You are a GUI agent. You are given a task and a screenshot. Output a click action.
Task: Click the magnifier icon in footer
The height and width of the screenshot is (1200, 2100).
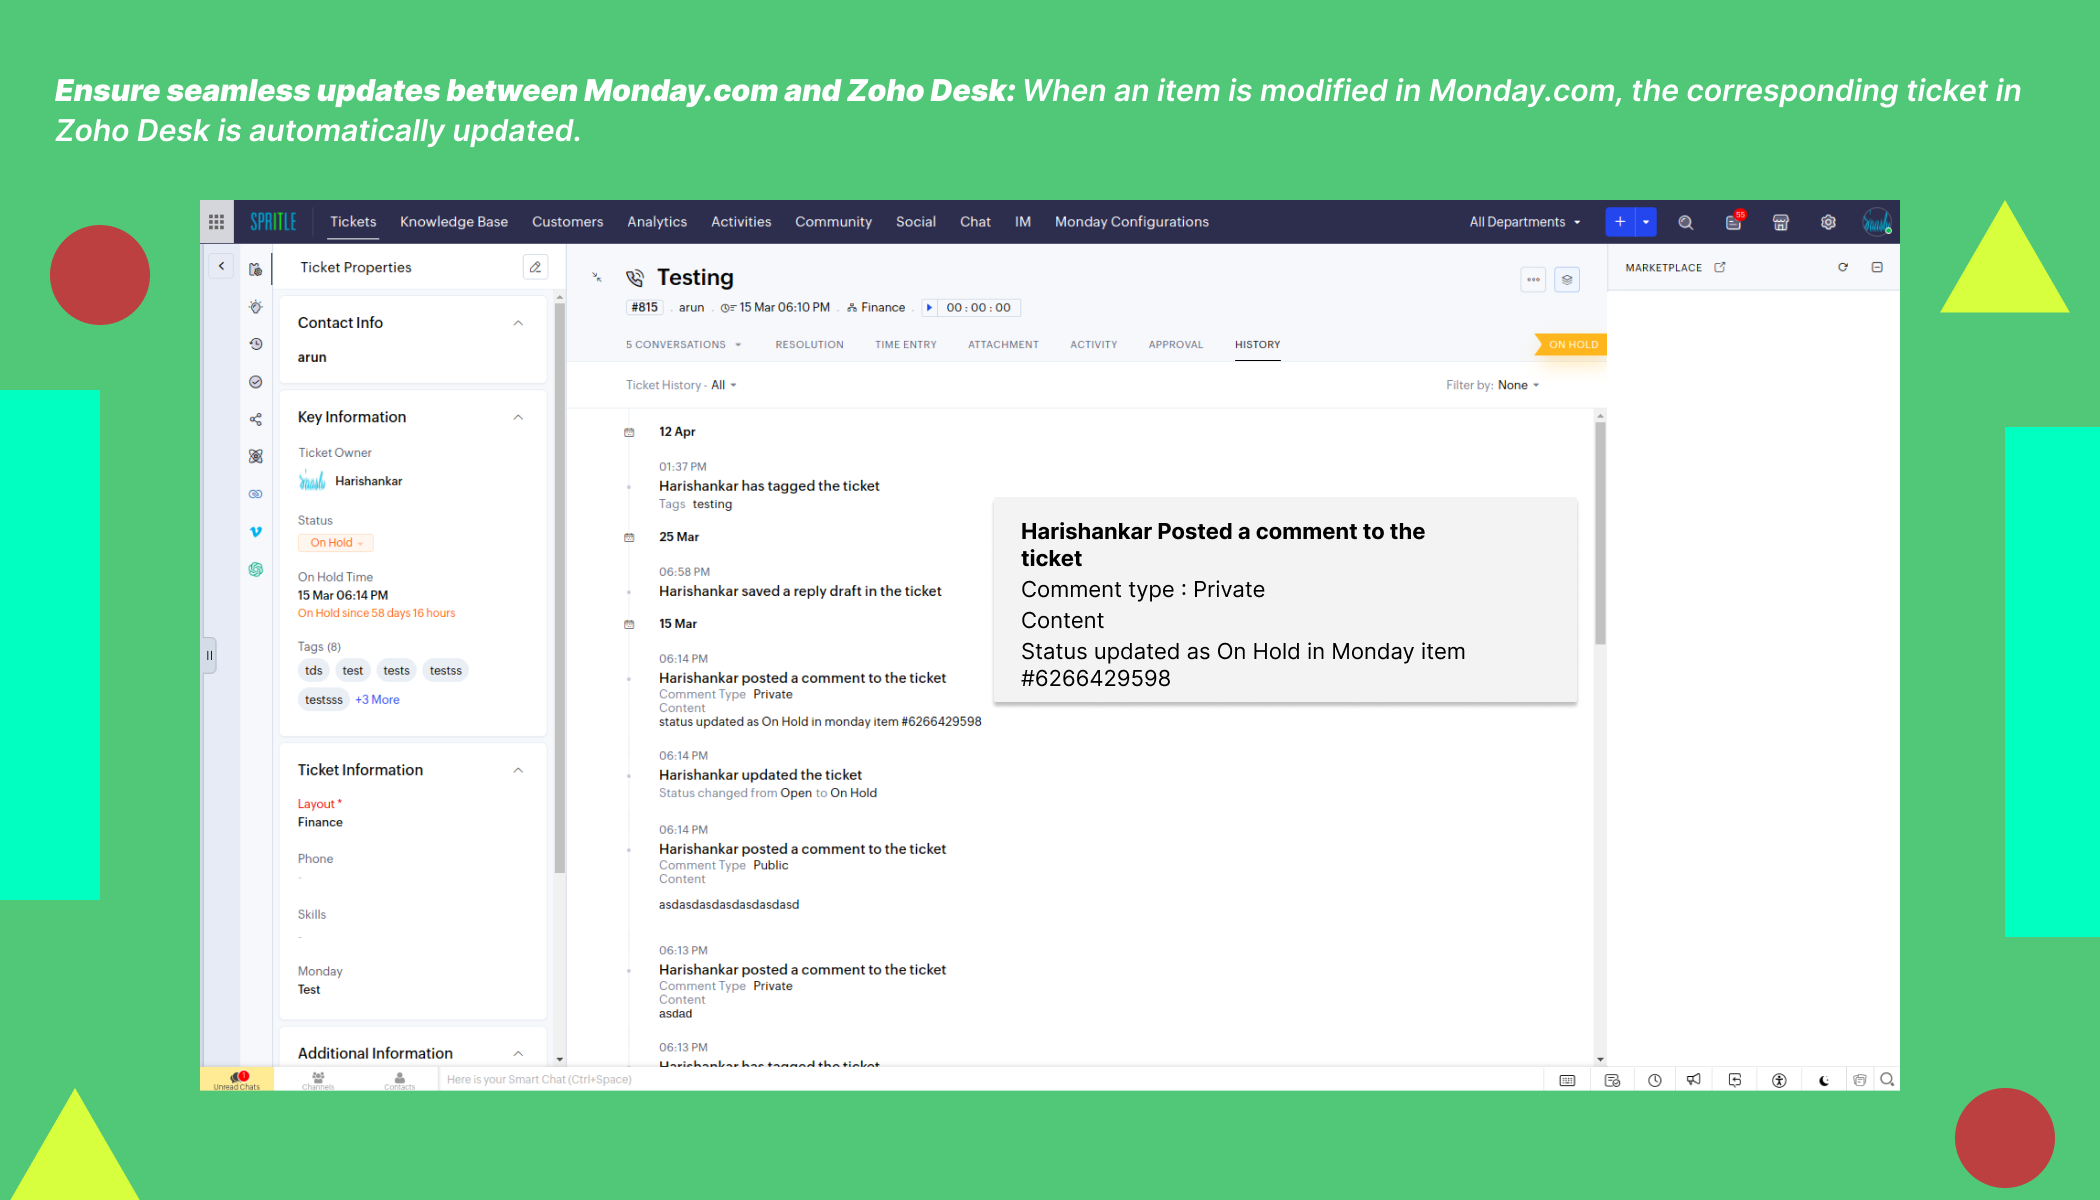1887,1080
